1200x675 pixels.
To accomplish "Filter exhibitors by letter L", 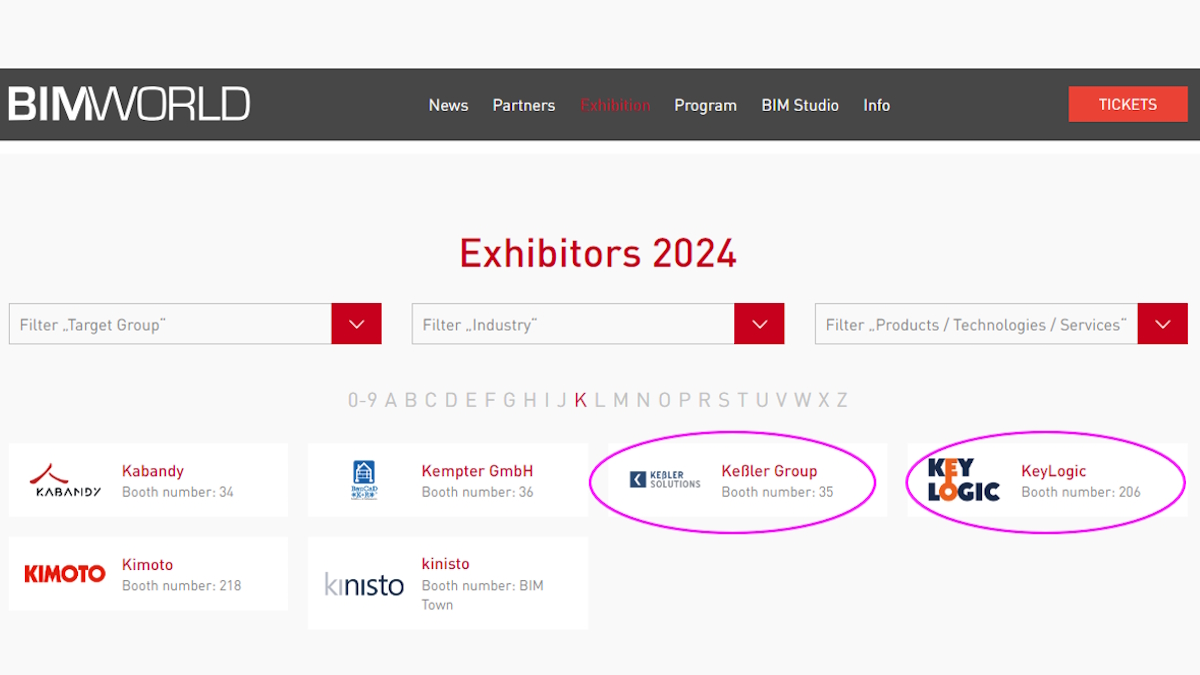I will 600,400.
